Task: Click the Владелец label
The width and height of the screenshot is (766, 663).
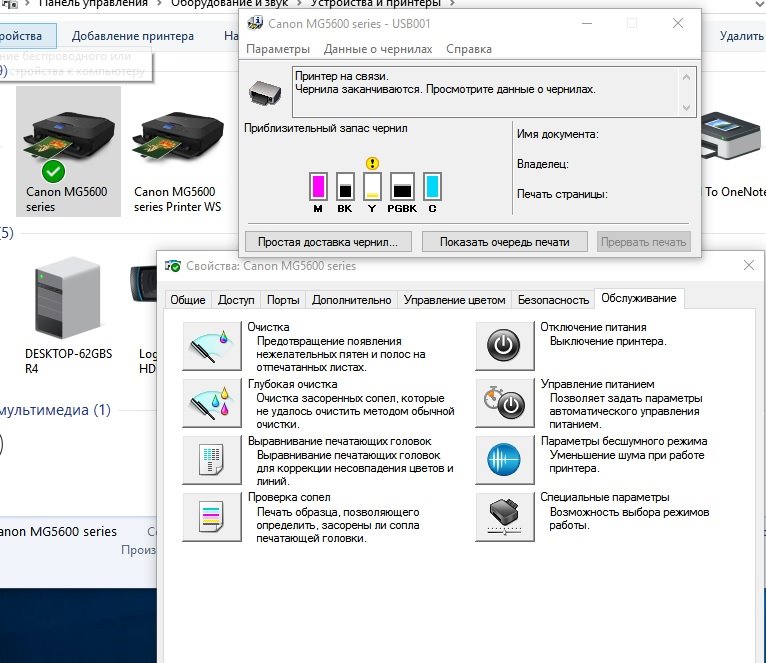Action: 543,164
